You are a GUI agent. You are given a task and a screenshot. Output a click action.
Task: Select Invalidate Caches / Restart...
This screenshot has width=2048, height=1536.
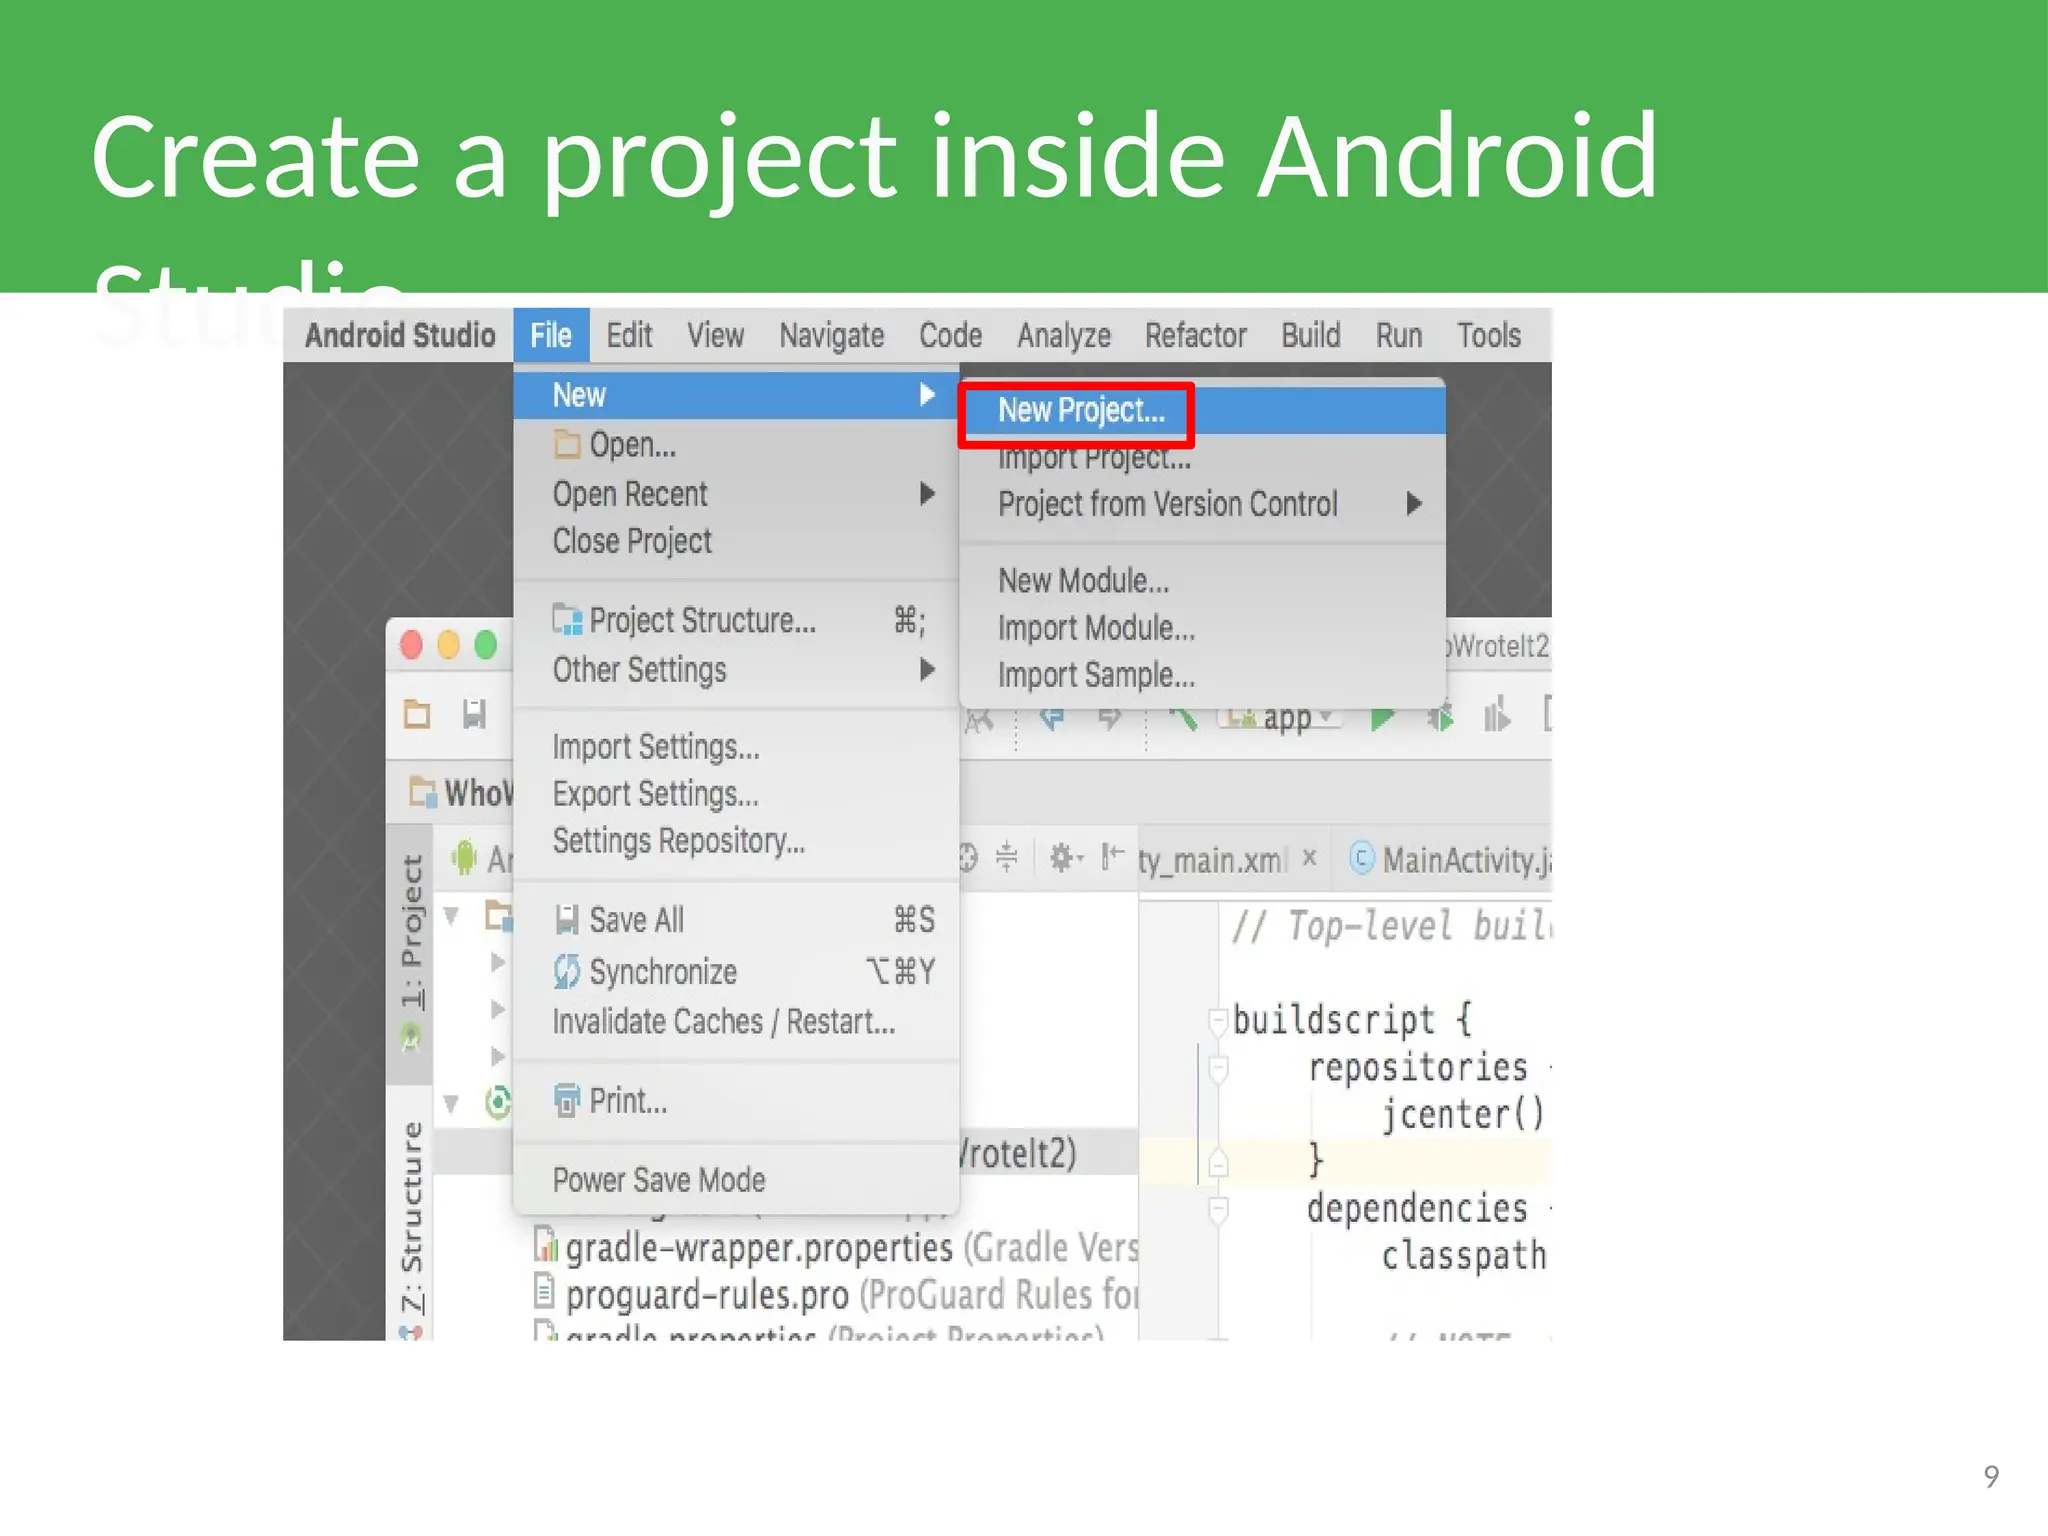pyautogui.click(x=736, y=1021)
